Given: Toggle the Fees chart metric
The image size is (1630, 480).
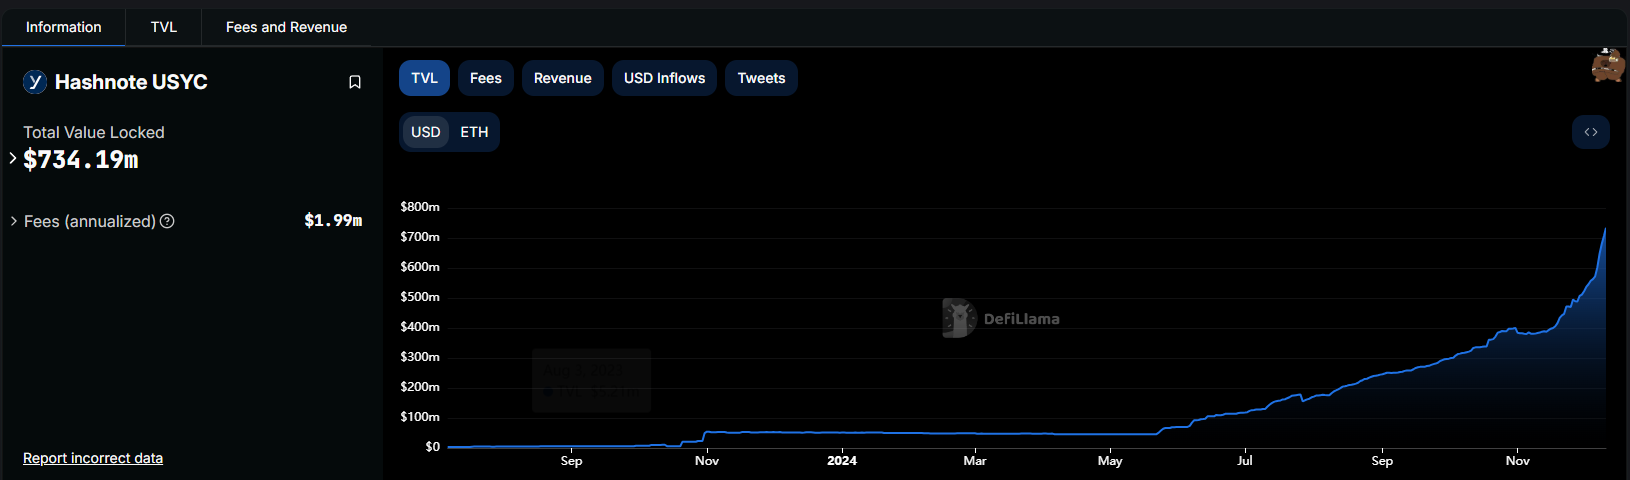Looking at the screenshot, I should coord(486,78).
